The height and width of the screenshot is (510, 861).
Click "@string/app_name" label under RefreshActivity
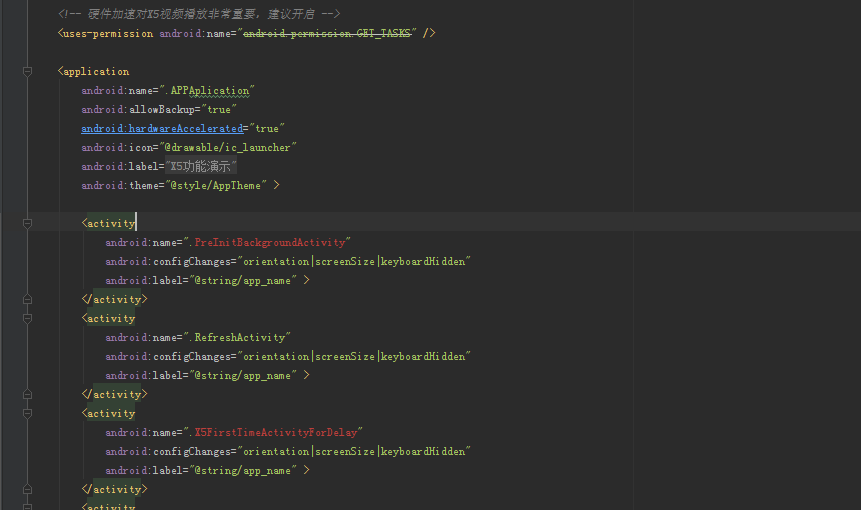(x=243, y=376)
